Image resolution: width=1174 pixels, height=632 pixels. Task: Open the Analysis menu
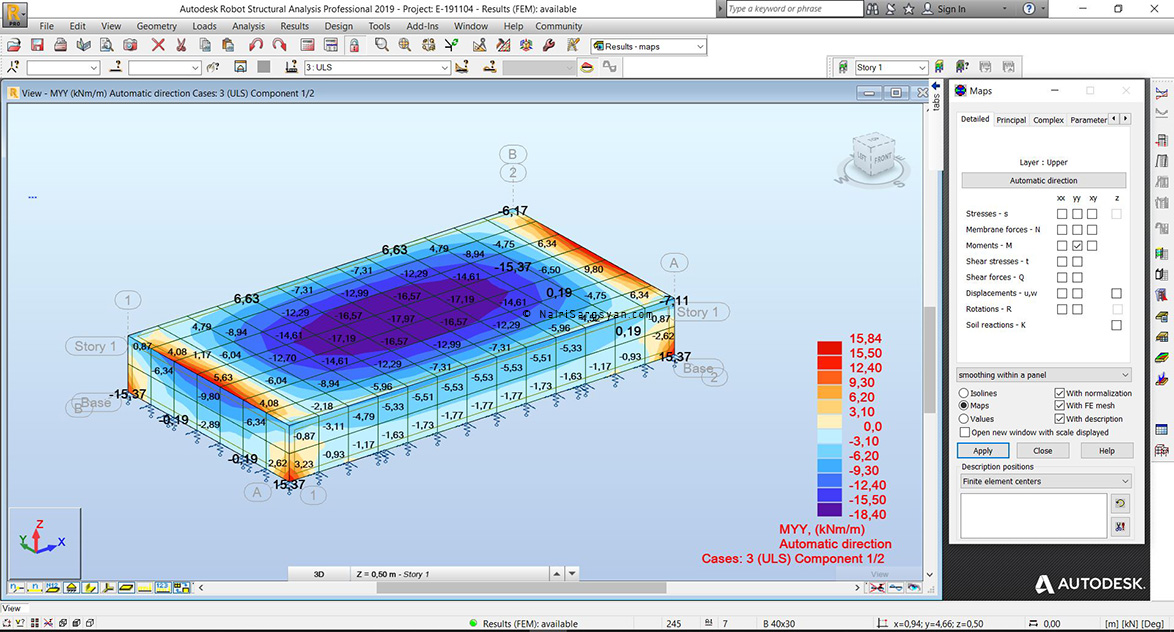coord(249,26)
